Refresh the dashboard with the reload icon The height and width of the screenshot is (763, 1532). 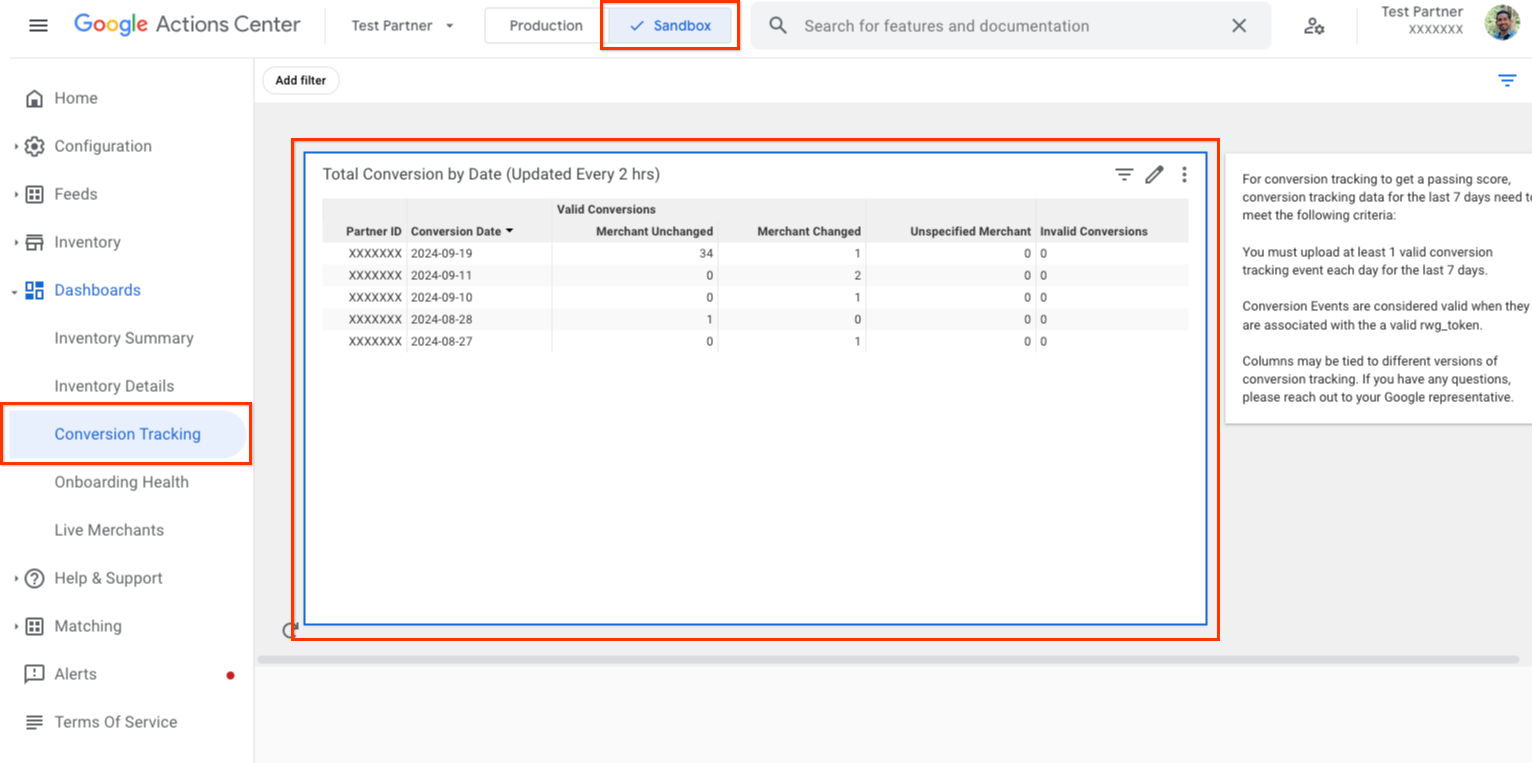[290, 631]
